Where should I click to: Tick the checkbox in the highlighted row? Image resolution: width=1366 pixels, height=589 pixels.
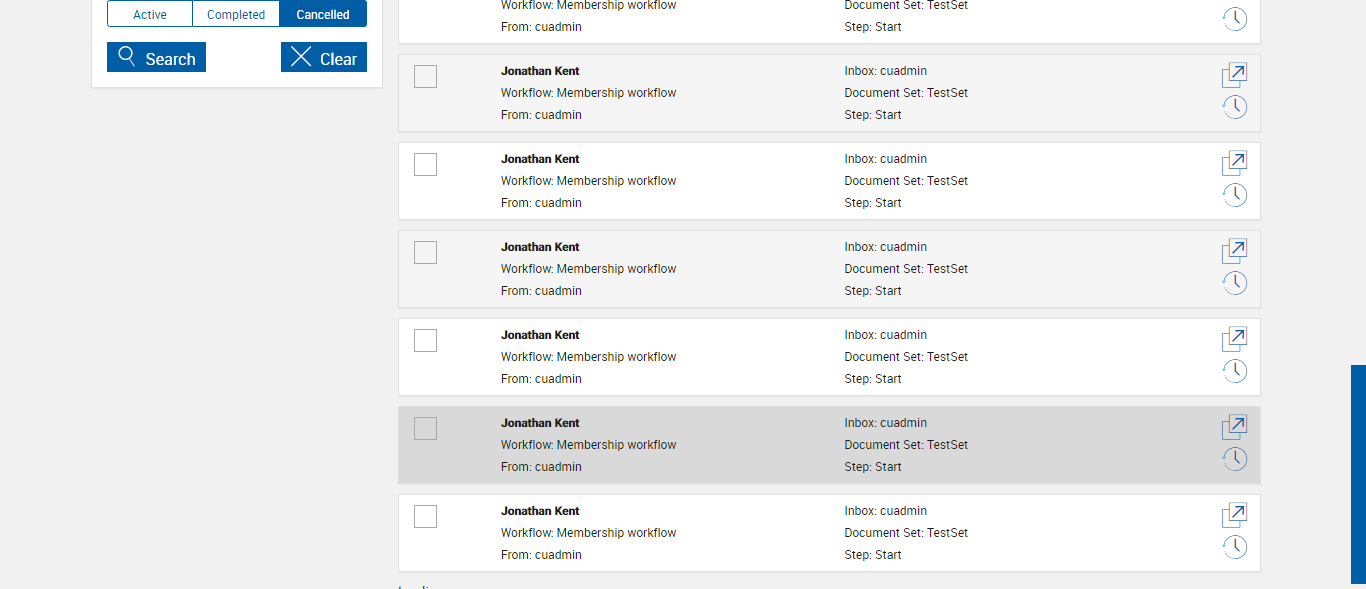(425, 429)
